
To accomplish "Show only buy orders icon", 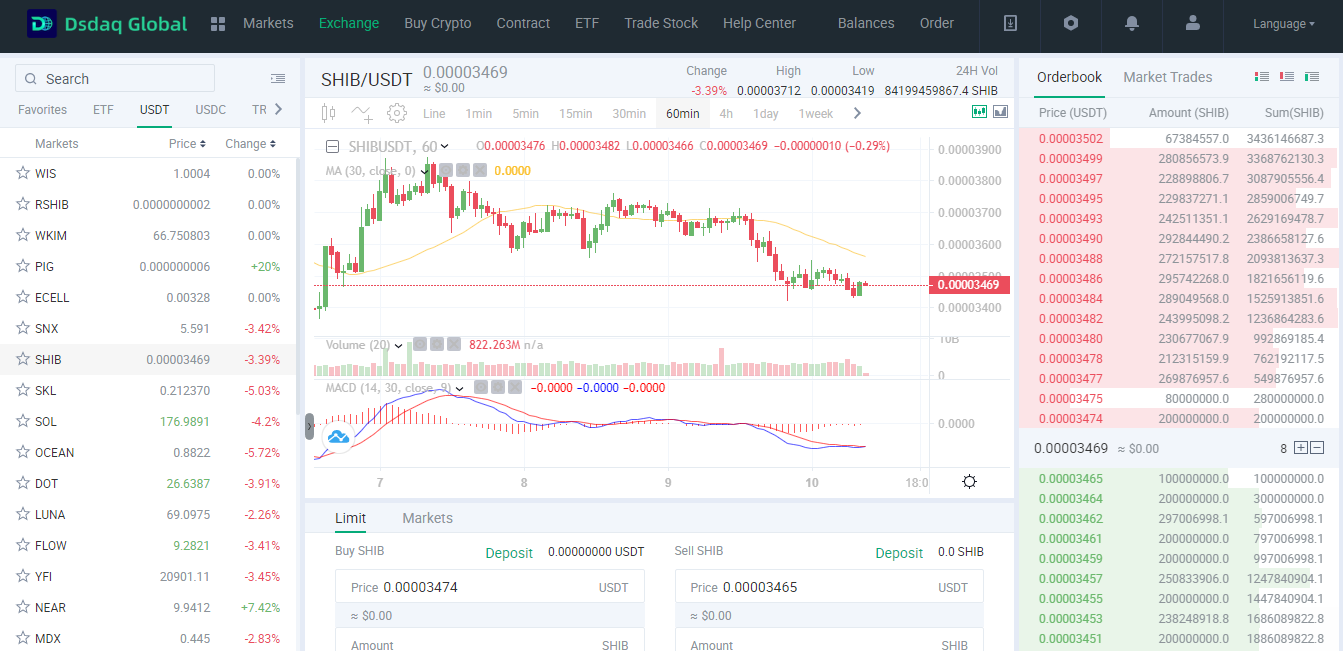I will tap(1312, 77).
